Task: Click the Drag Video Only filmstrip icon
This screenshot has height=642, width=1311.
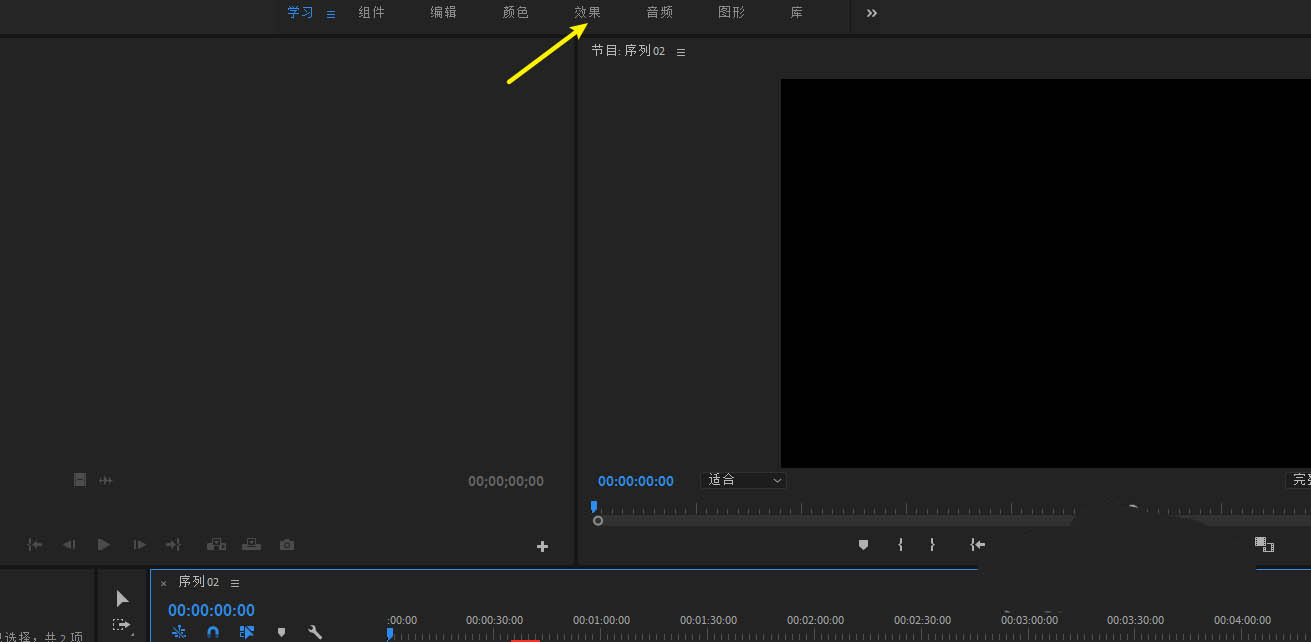Action: click(80, 480)
